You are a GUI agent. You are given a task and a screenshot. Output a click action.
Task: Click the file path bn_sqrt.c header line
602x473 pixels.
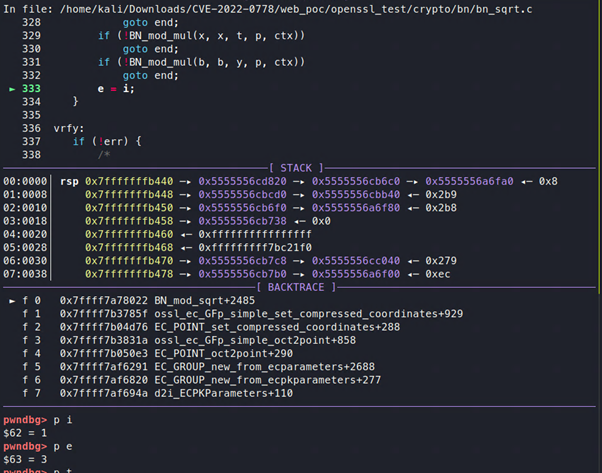coord(268,9)
